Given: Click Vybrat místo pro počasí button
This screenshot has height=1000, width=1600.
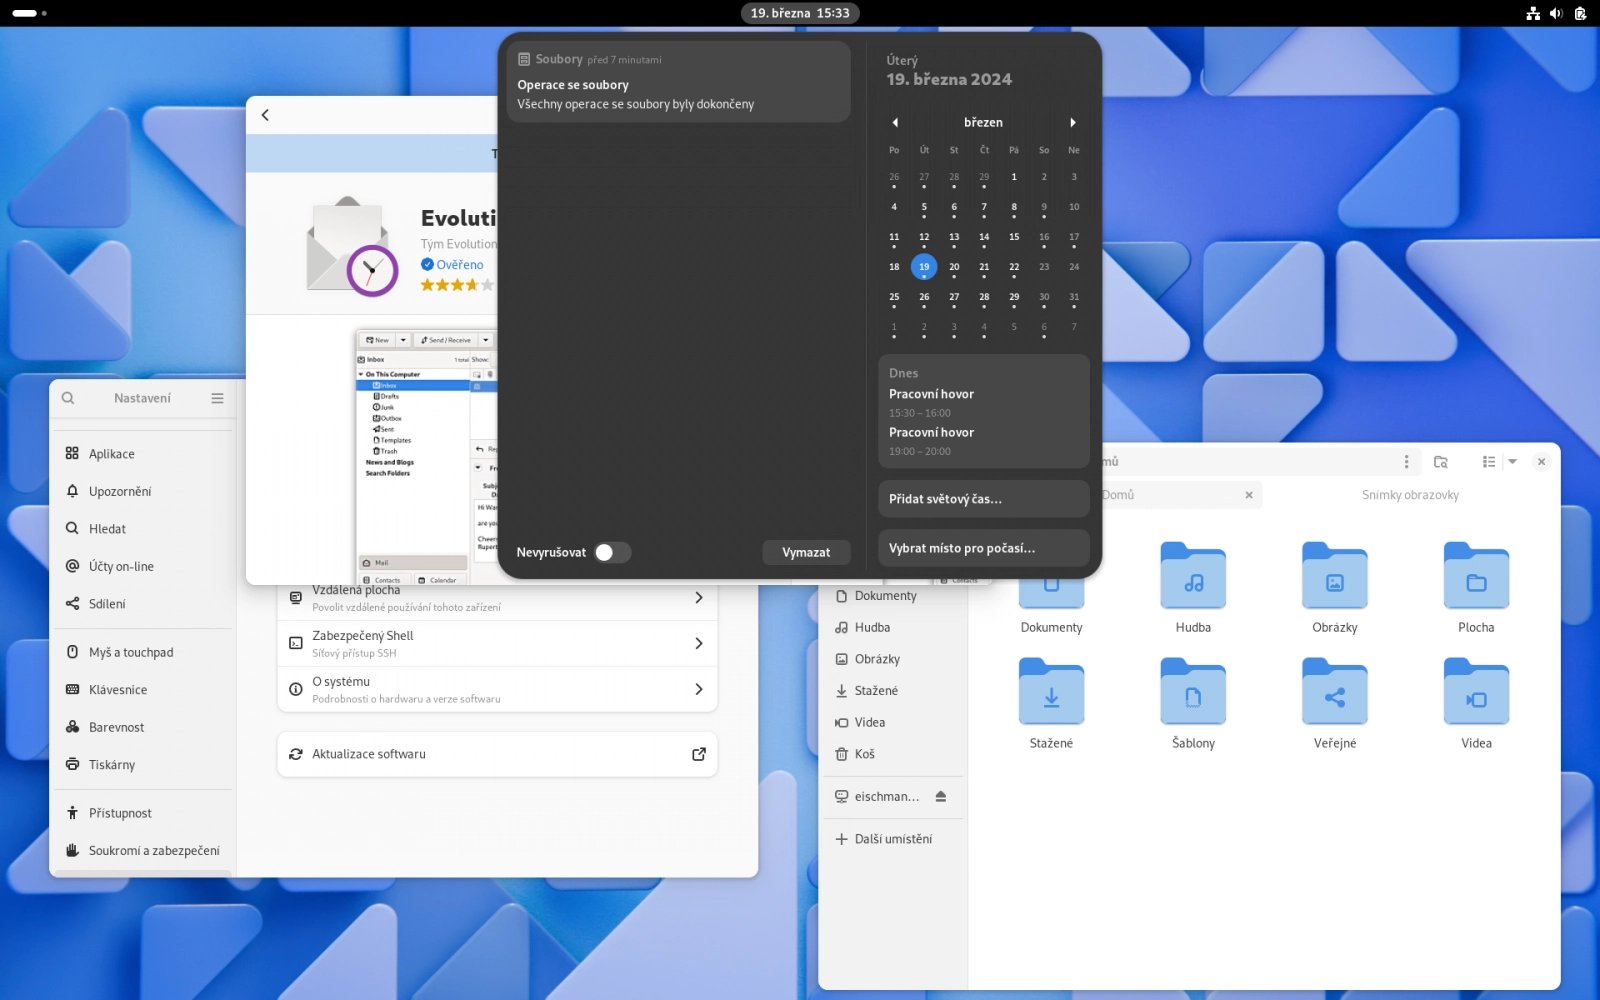Looking at the screenshot, I should point(984,548).
